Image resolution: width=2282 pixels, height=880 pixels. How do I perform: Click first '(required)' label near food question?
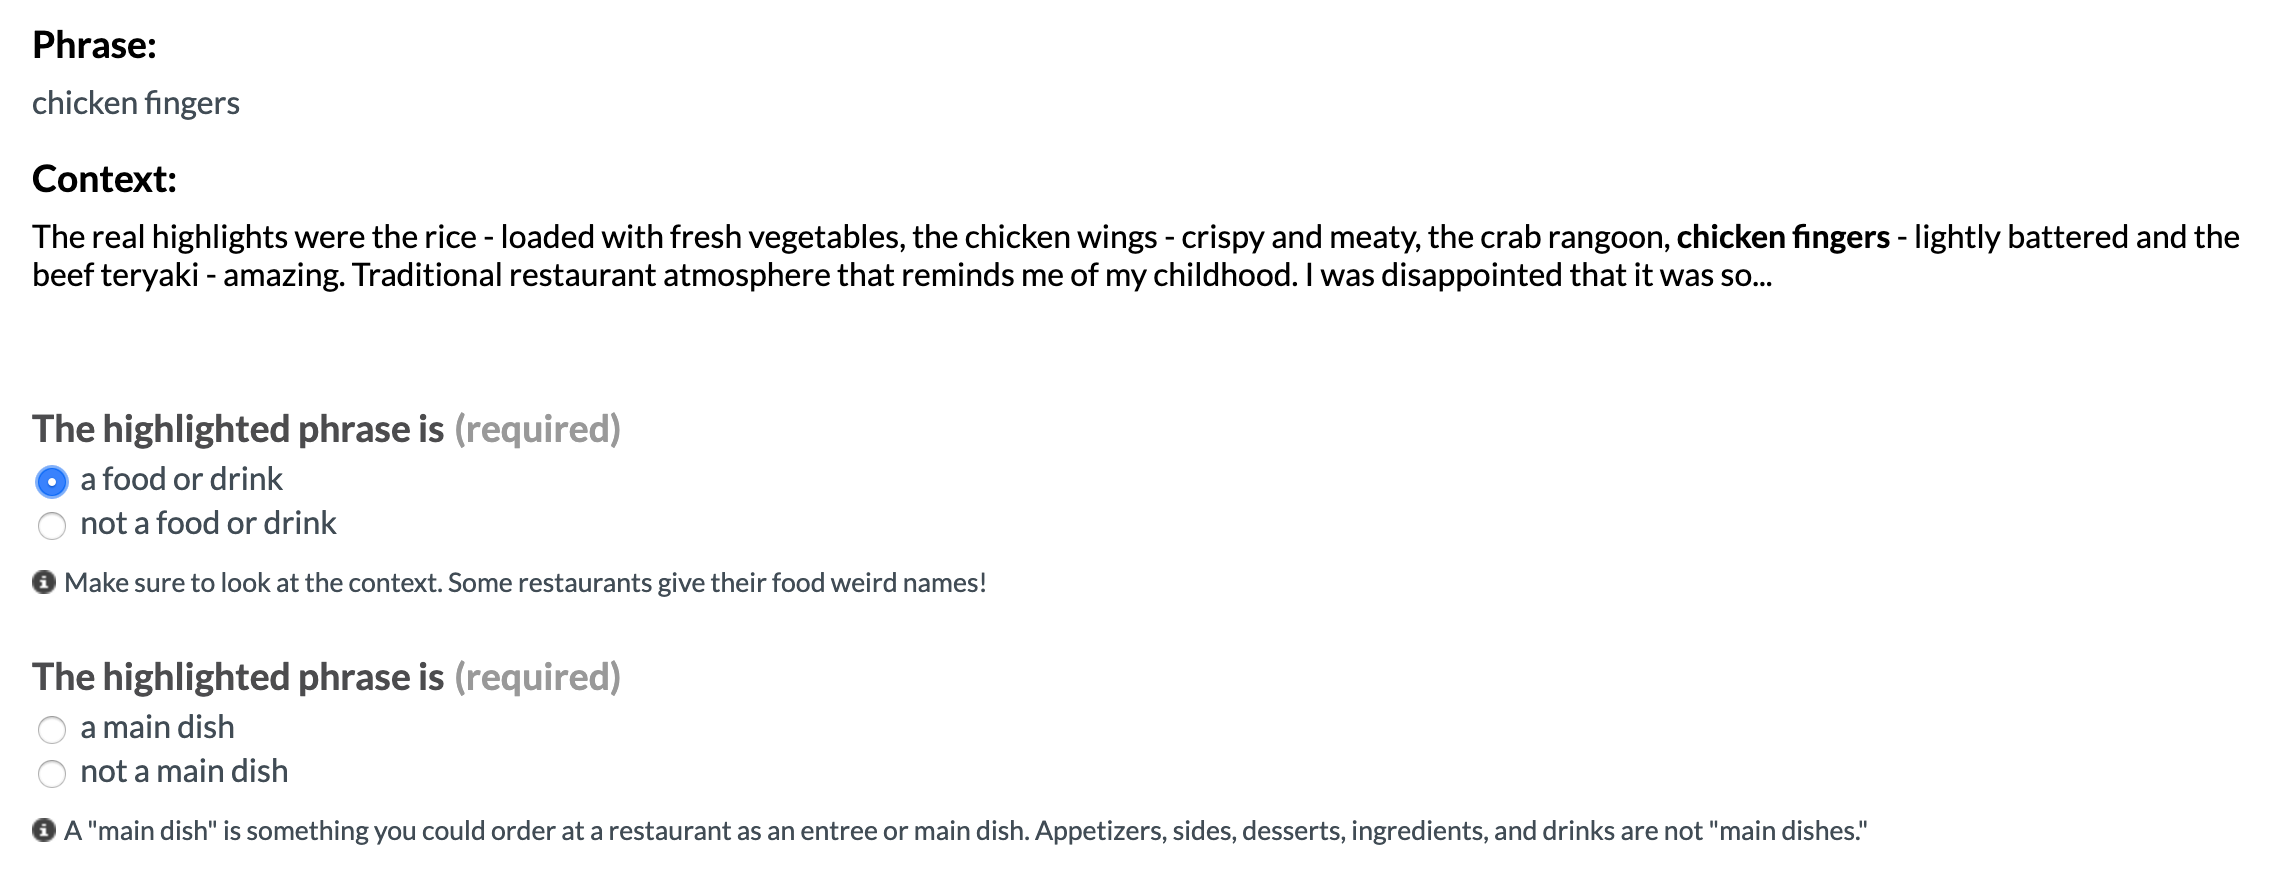point(537,429)
